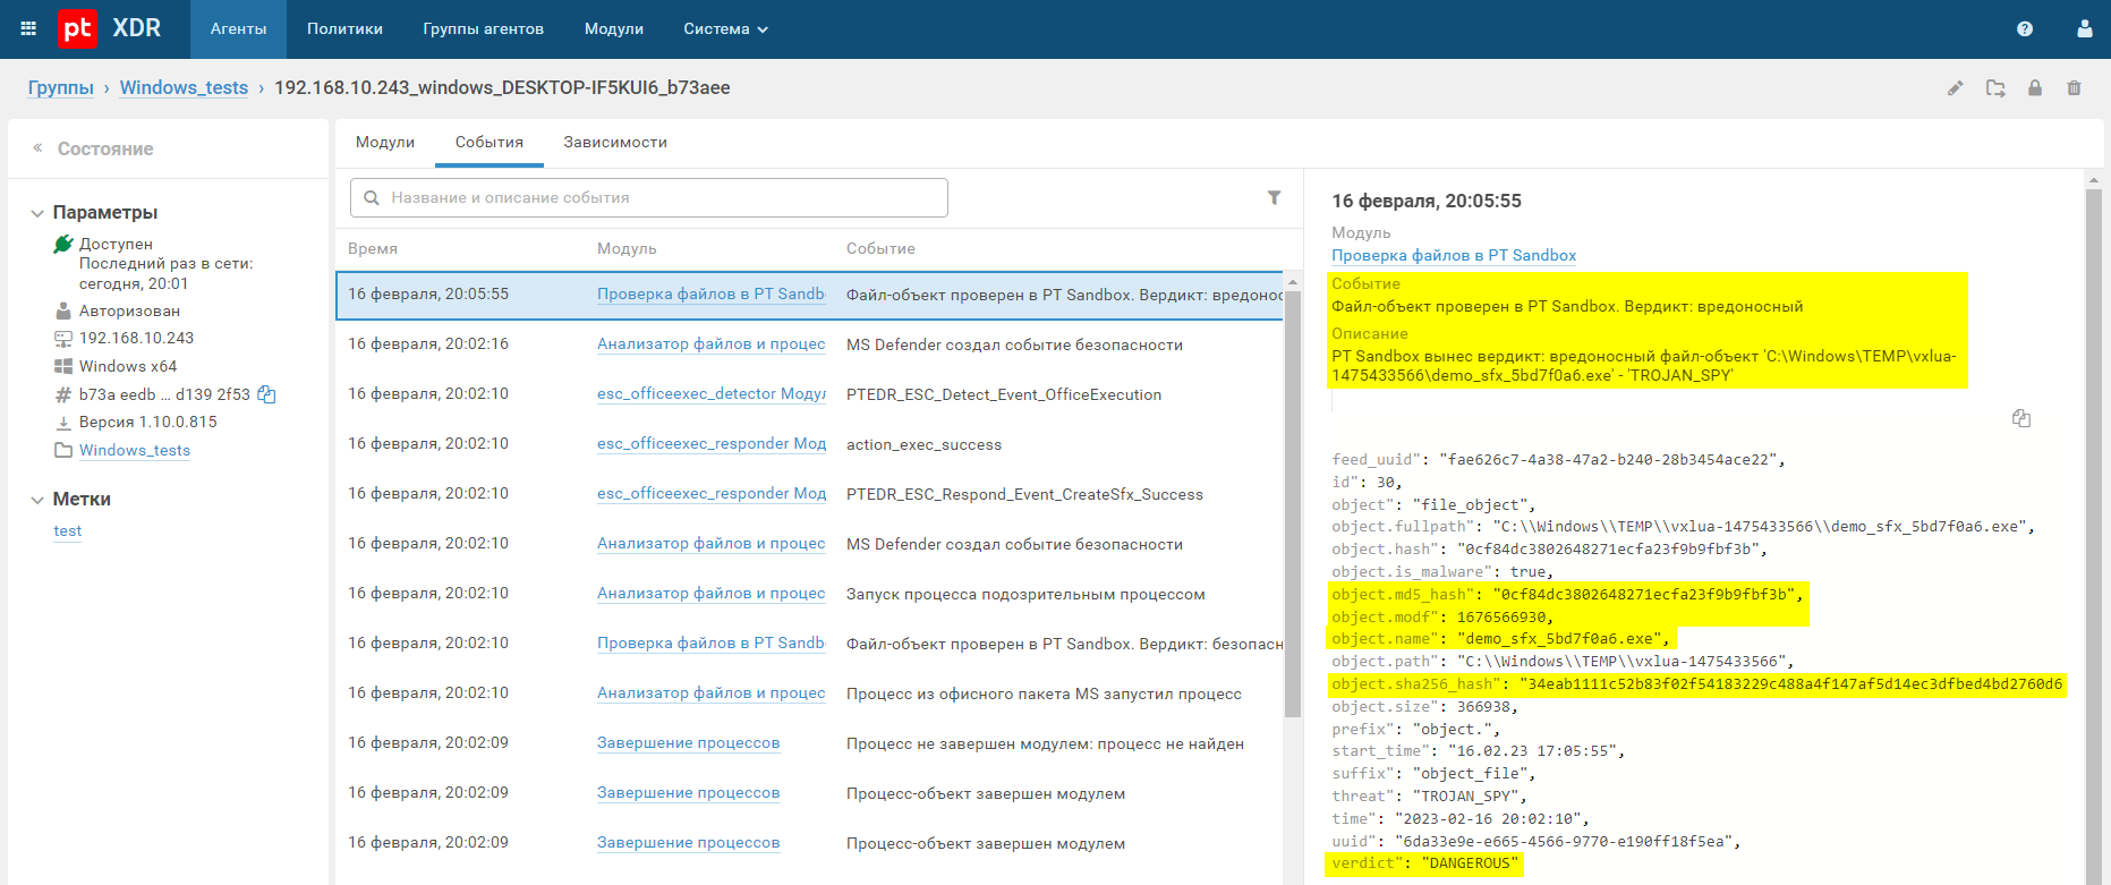Copy the agent hash b73a eedb

click(x=267, y=394)
